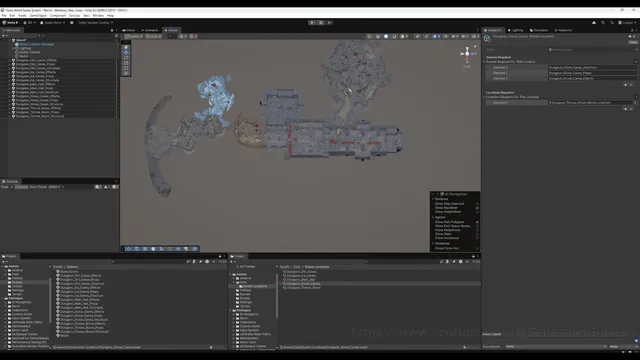This screenshot has height=360, width=640.
Task: Click the Hierarchy panel lock icon
Action: (x=112, y=30)
